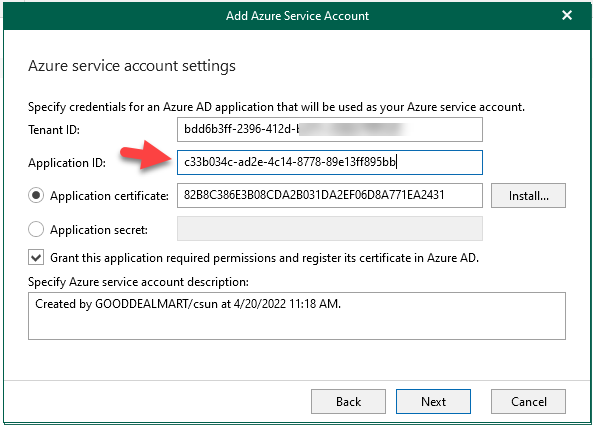Cancel the Azure service account wizard

(528, 402)
